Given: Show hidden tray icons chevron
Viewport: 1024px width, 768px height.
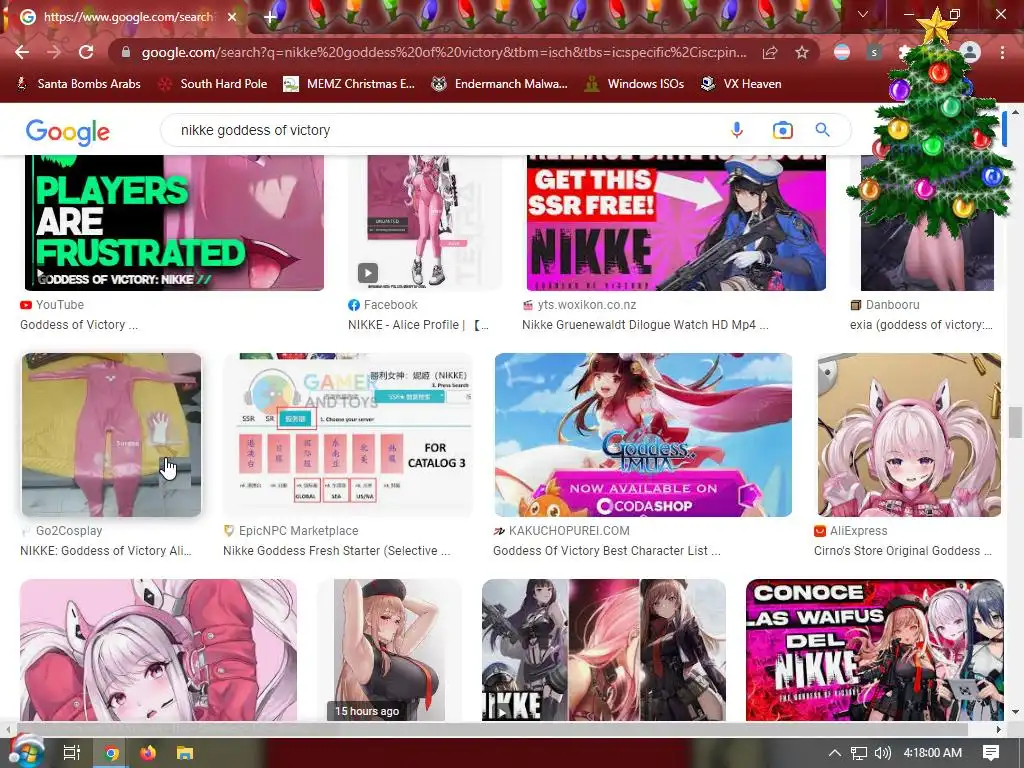Looking at the screenshot, I should coord(835,753).
